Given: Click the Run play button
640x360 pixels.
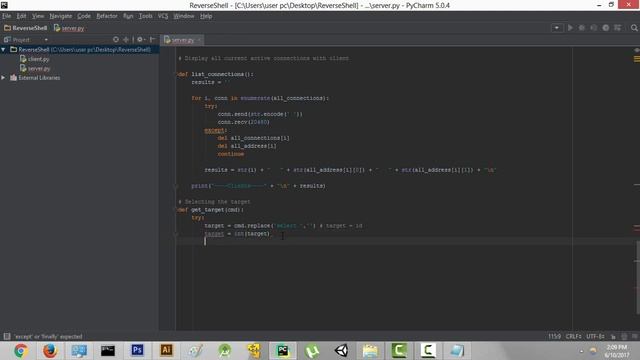Looking at the screenshot, I should click(x=570, y=28).
